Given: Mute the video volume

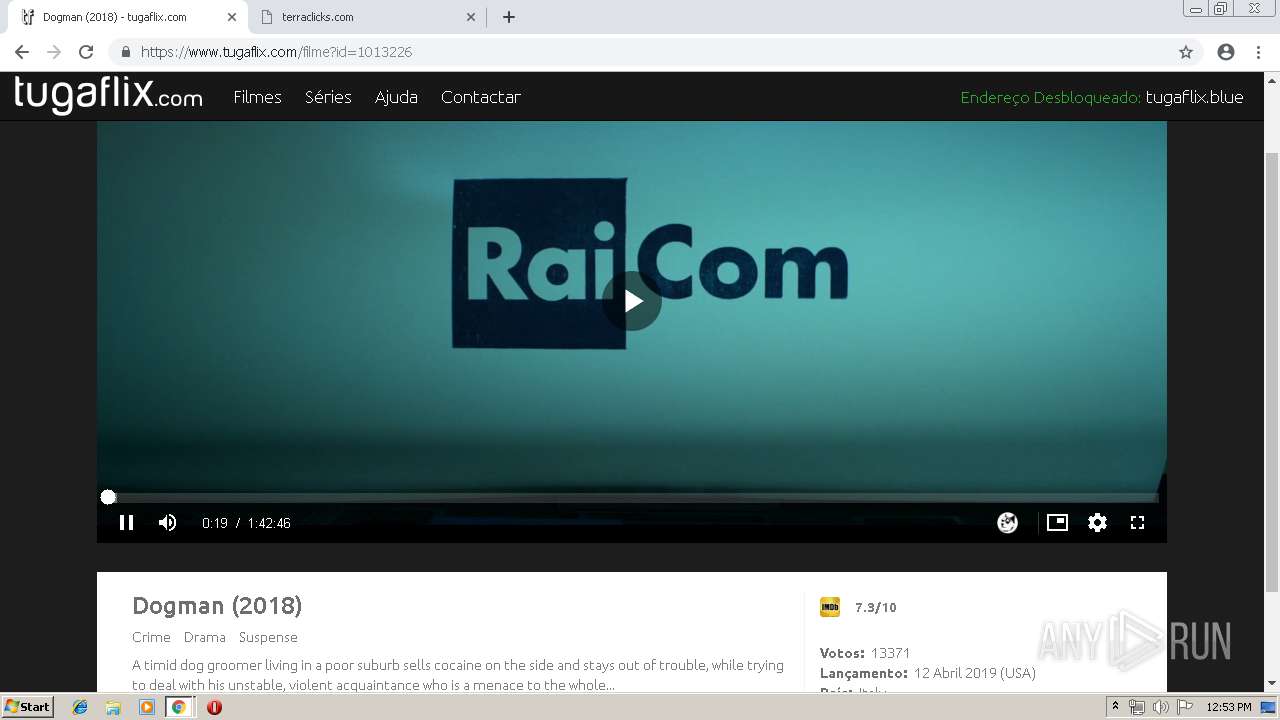Looking at the screenshot, I should [167, 522].
